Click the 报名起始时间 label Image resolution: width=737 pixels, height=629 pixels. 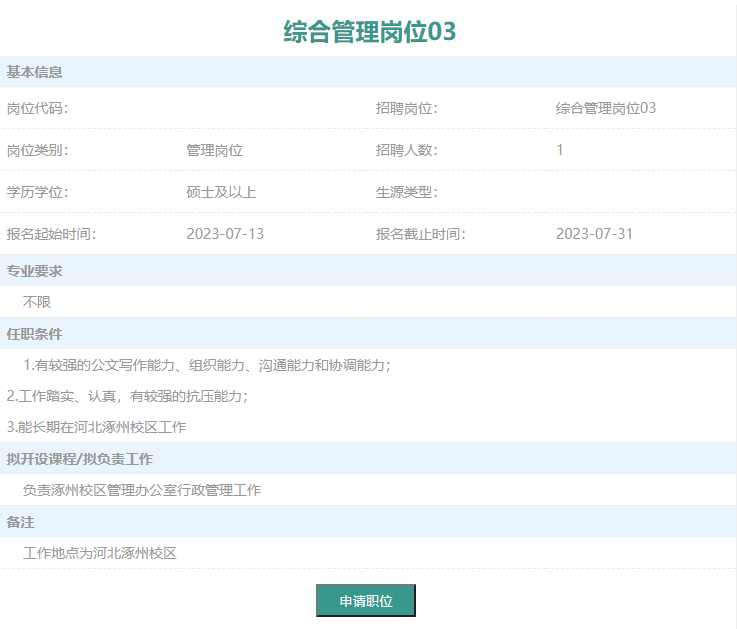point(51,234)
